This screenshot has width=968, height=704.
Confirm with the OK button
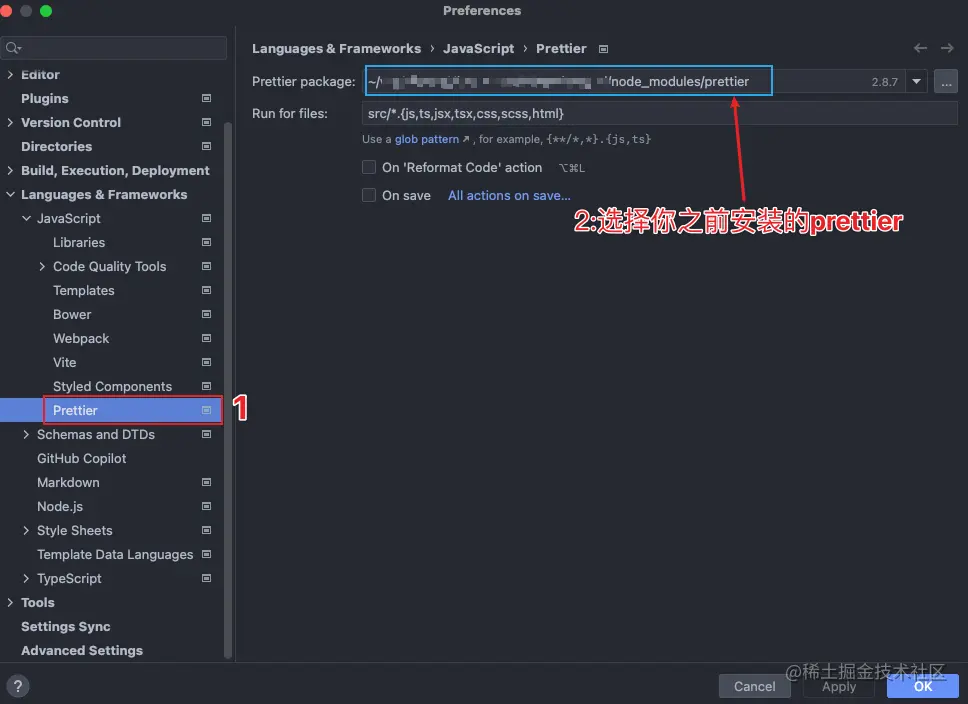pos(923,686)
